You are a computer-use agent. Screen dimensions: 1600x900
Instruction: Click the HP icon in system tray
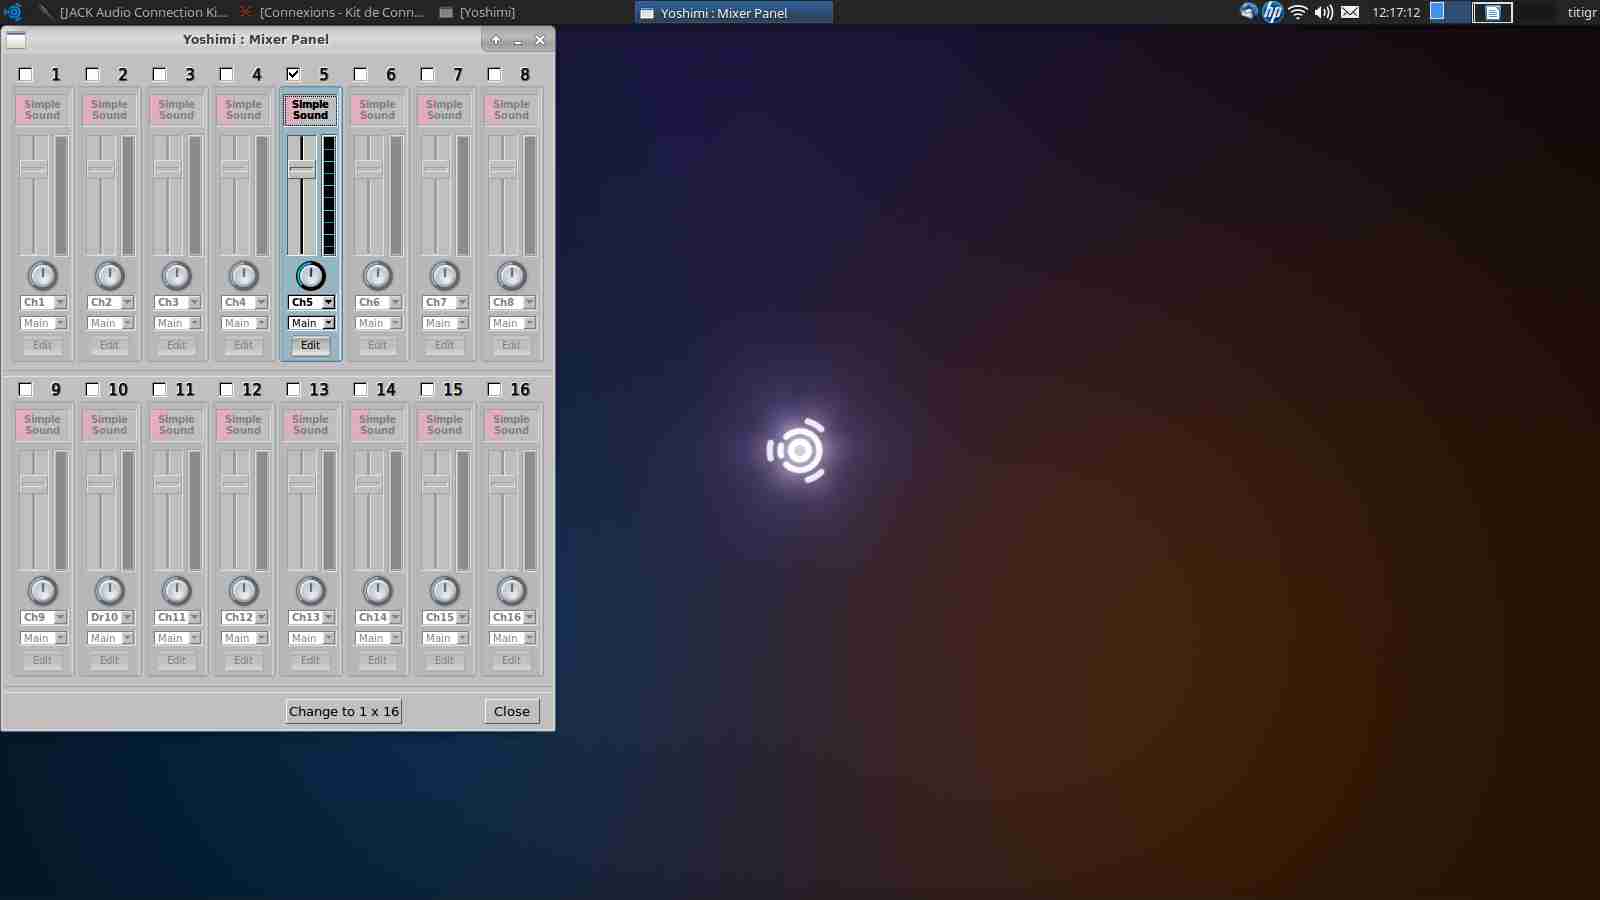pos(1272,12)
